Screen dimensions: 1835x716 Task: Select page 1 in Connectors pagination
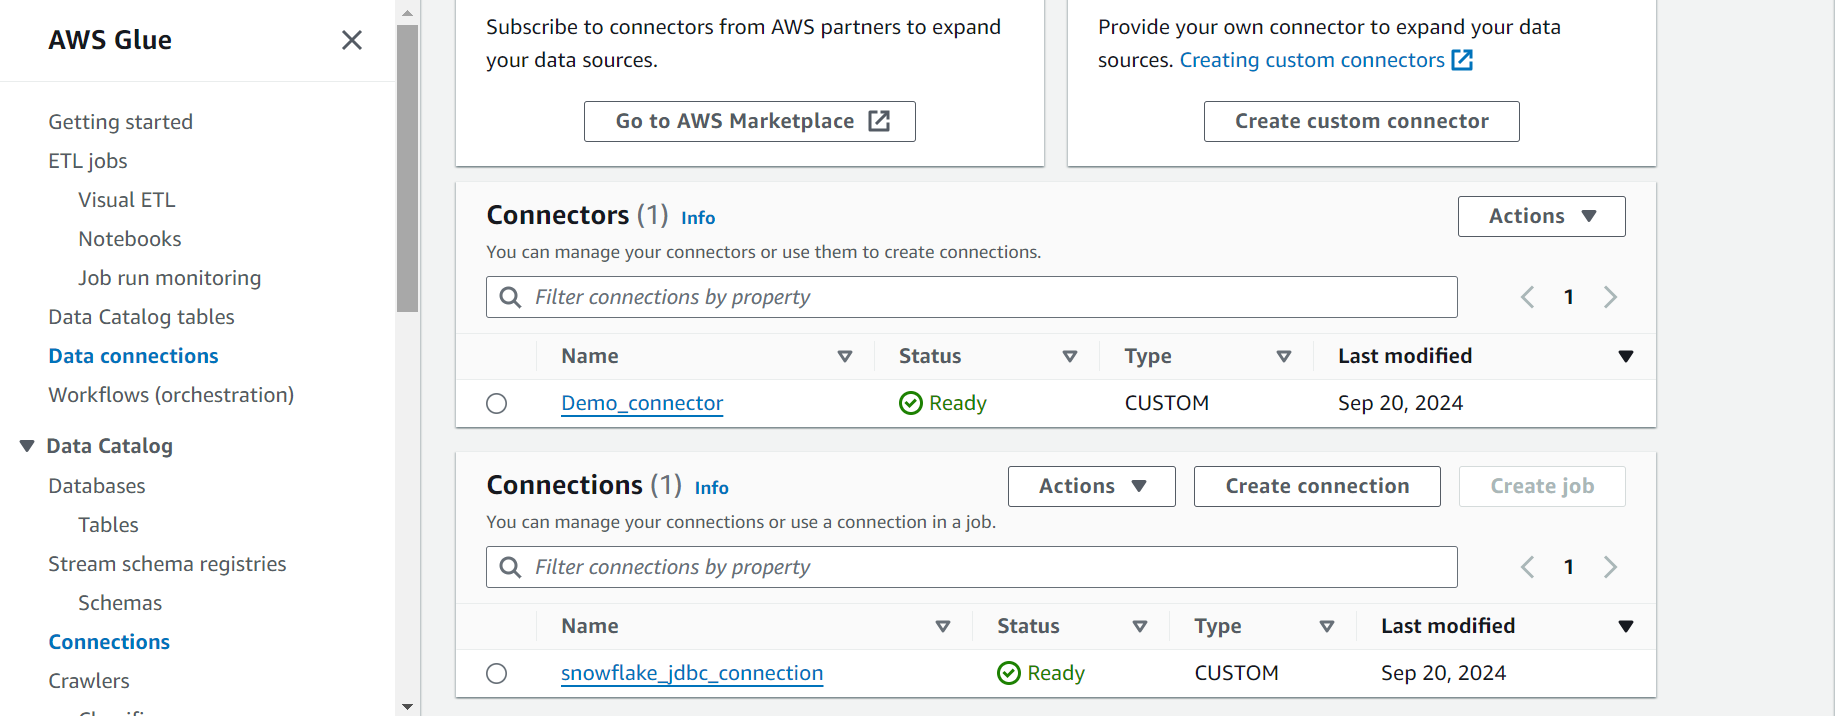1569,297
